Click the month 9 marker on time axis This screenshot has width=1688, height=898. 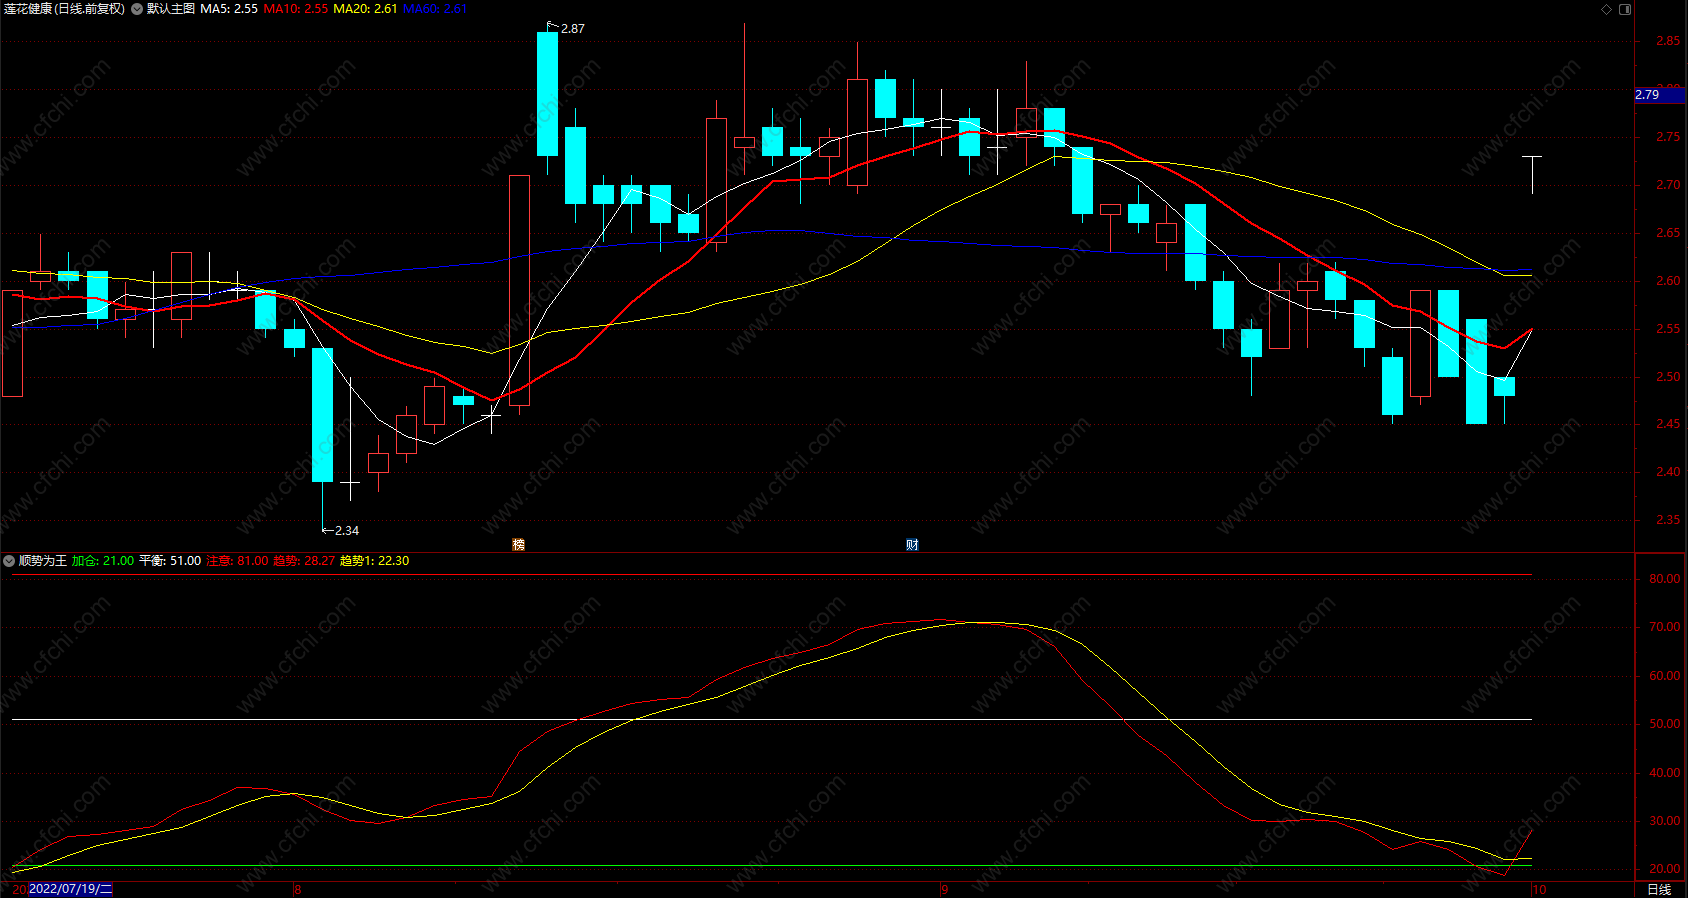coord(944,889)
